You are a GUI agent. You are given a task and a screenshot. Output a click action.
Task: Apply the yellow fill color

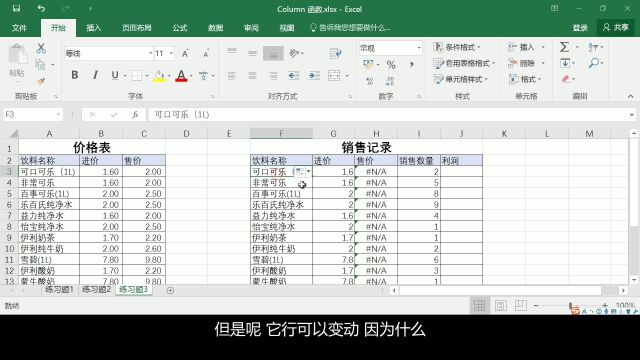[x=159, y=76]
